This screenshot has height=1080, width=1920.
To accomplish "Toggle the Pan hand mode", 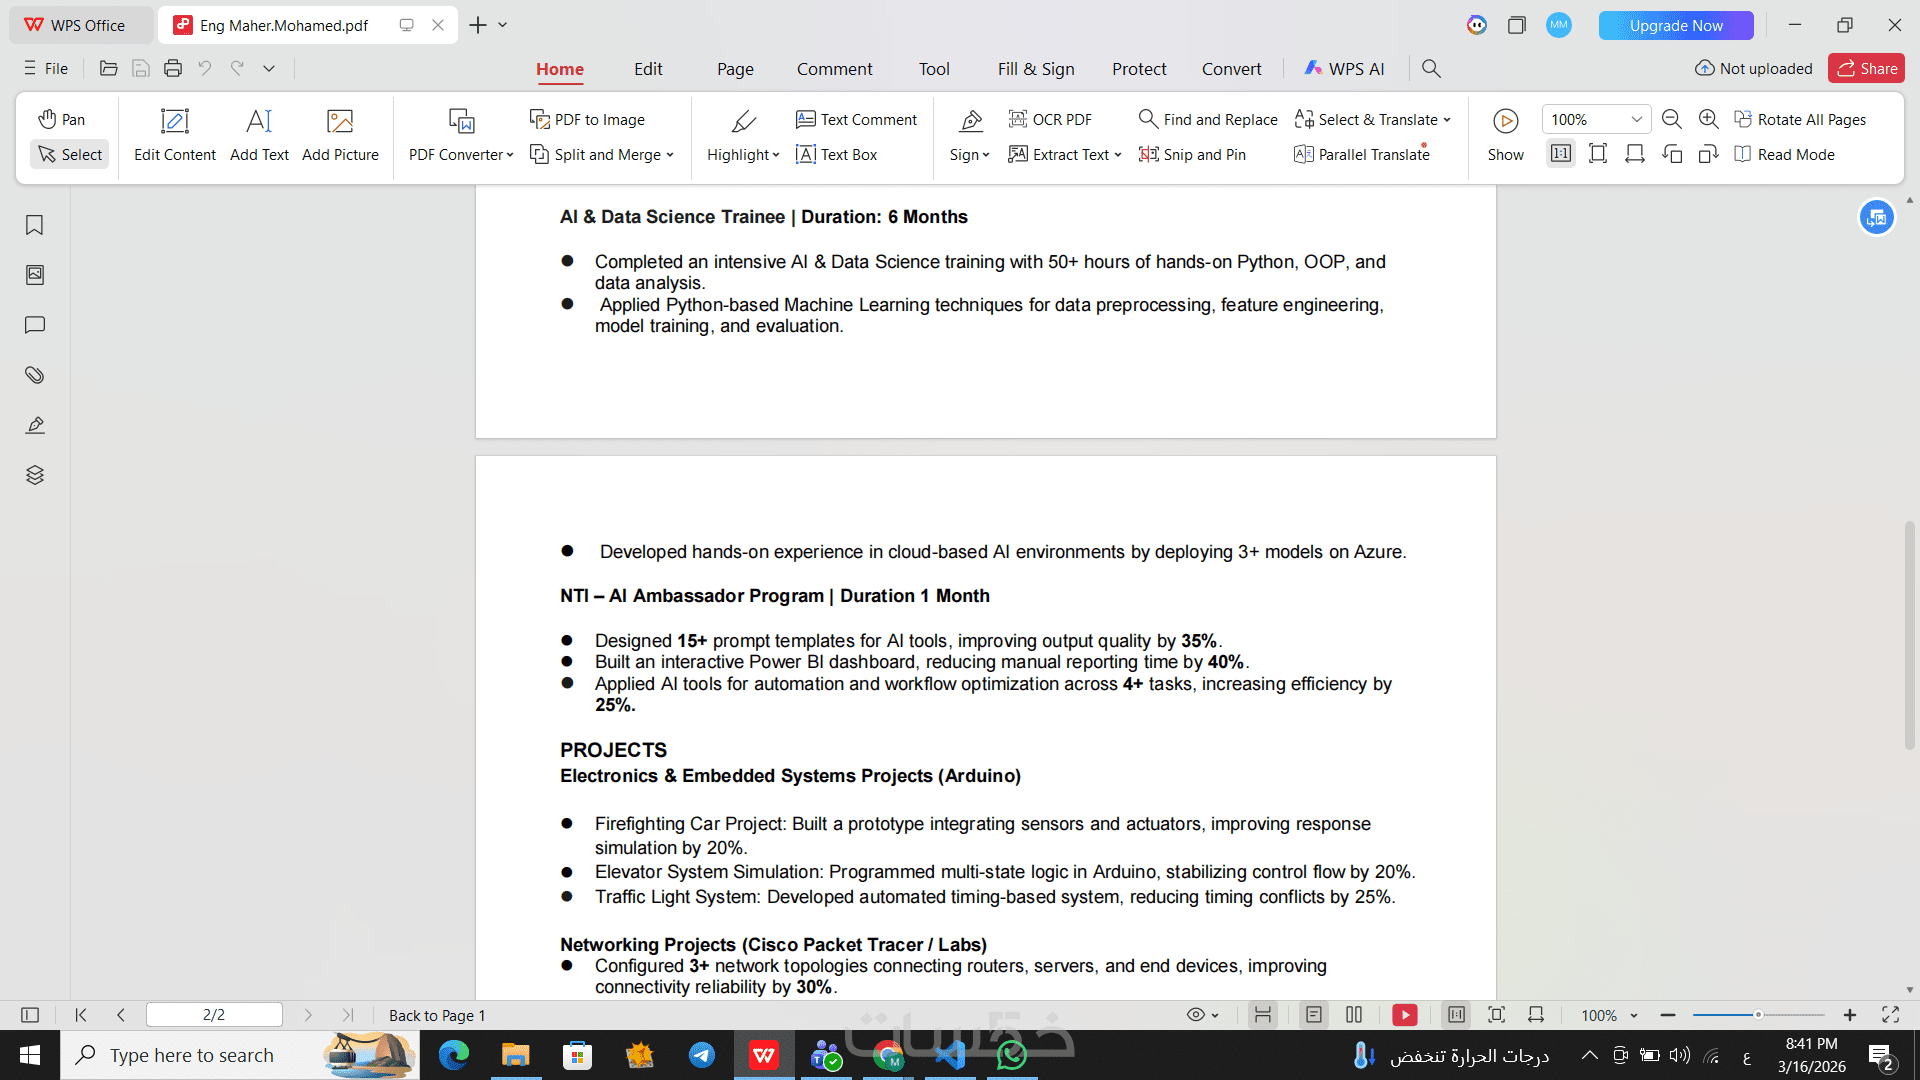I will point(62,119).
